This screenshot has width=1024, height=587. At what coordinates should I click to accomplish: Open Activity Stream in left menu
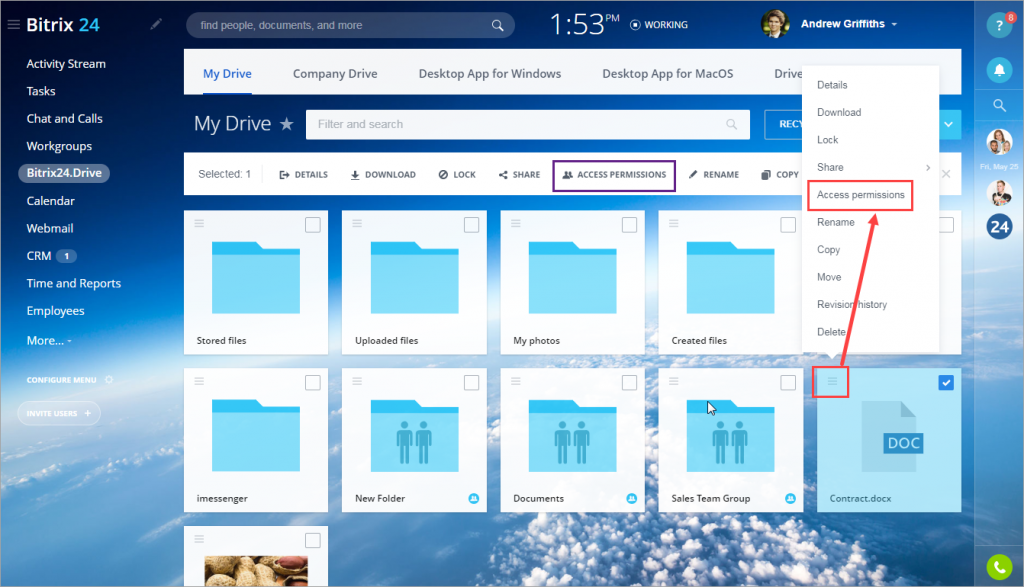click(66, 64)
